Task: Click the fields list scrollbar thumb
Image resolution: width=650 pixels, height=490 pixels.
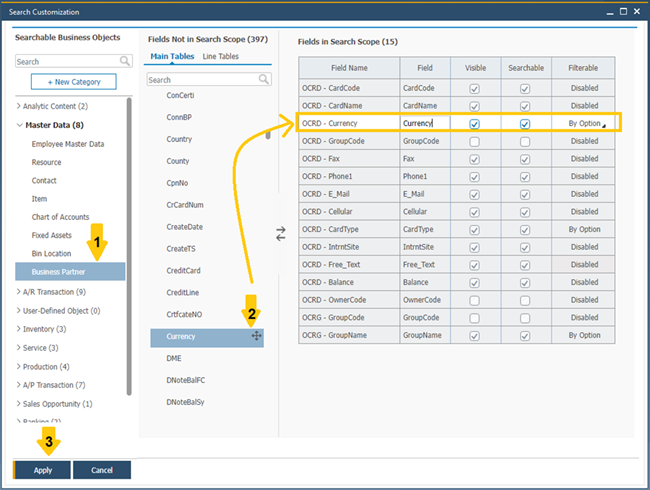Action: pyautogui.click(x=268, y=134)
